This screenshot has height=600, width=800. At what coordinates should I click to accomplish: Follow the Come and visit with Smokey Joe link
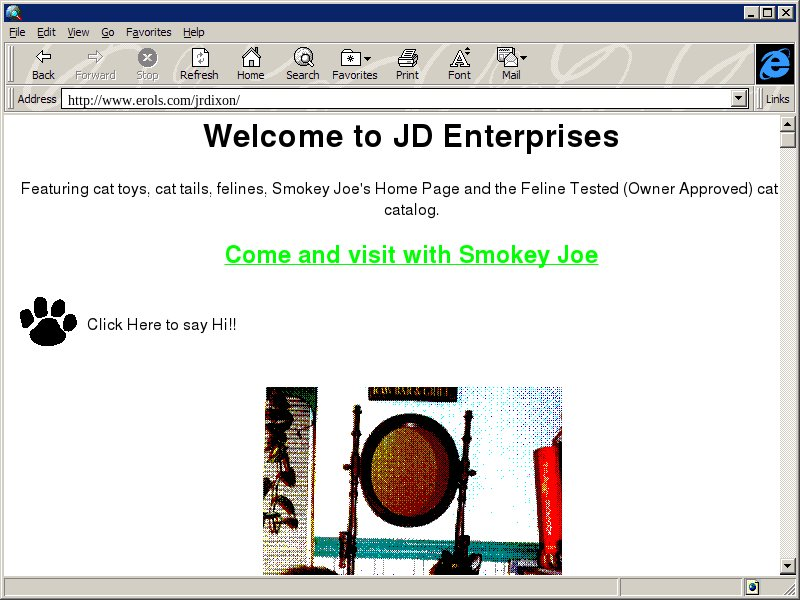(411, 255)
